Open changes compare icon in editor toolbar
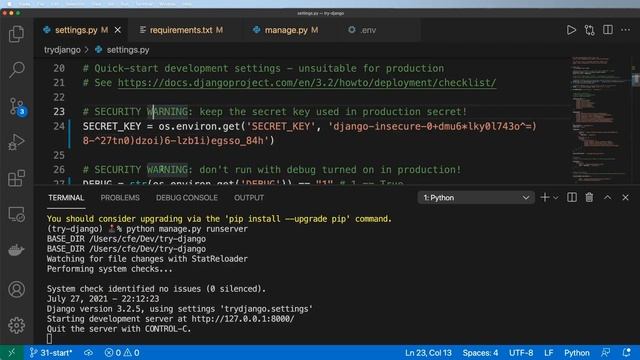 pyautogui.click(x=589, y=30)
